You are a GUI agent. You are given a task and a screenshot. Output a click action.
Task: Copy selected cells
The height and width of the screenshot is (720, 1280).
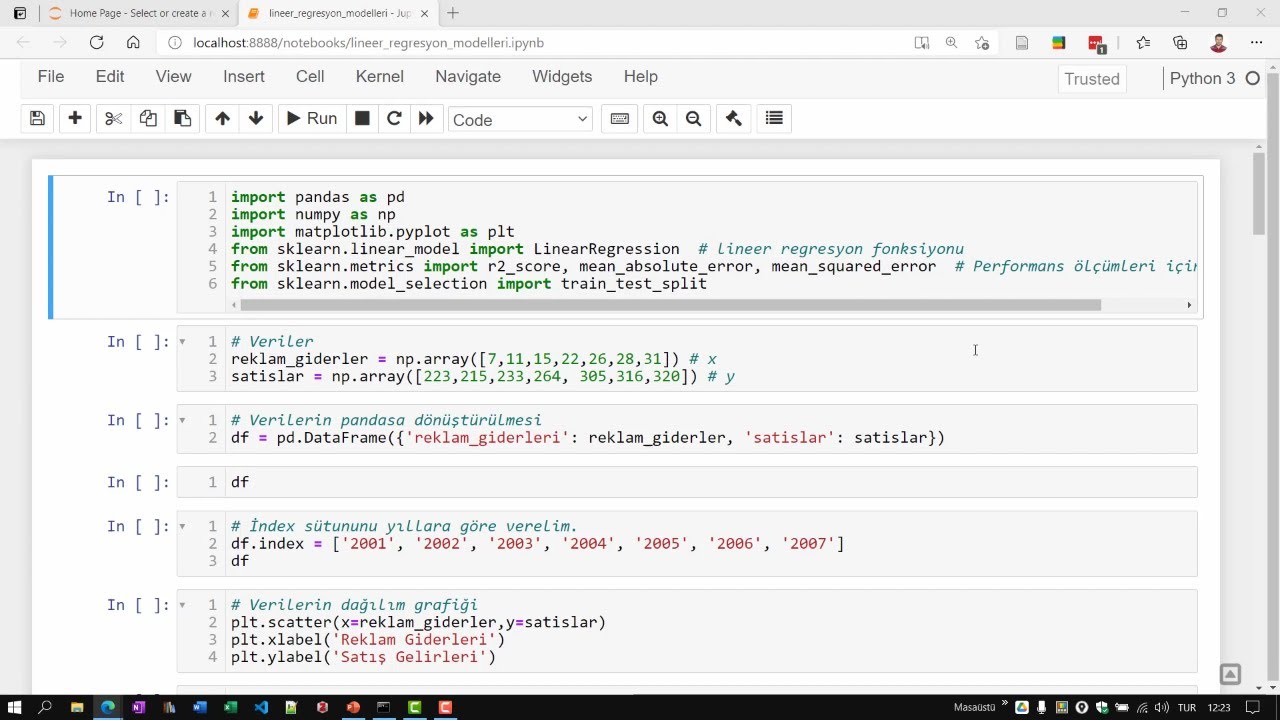tap(148, 118)
